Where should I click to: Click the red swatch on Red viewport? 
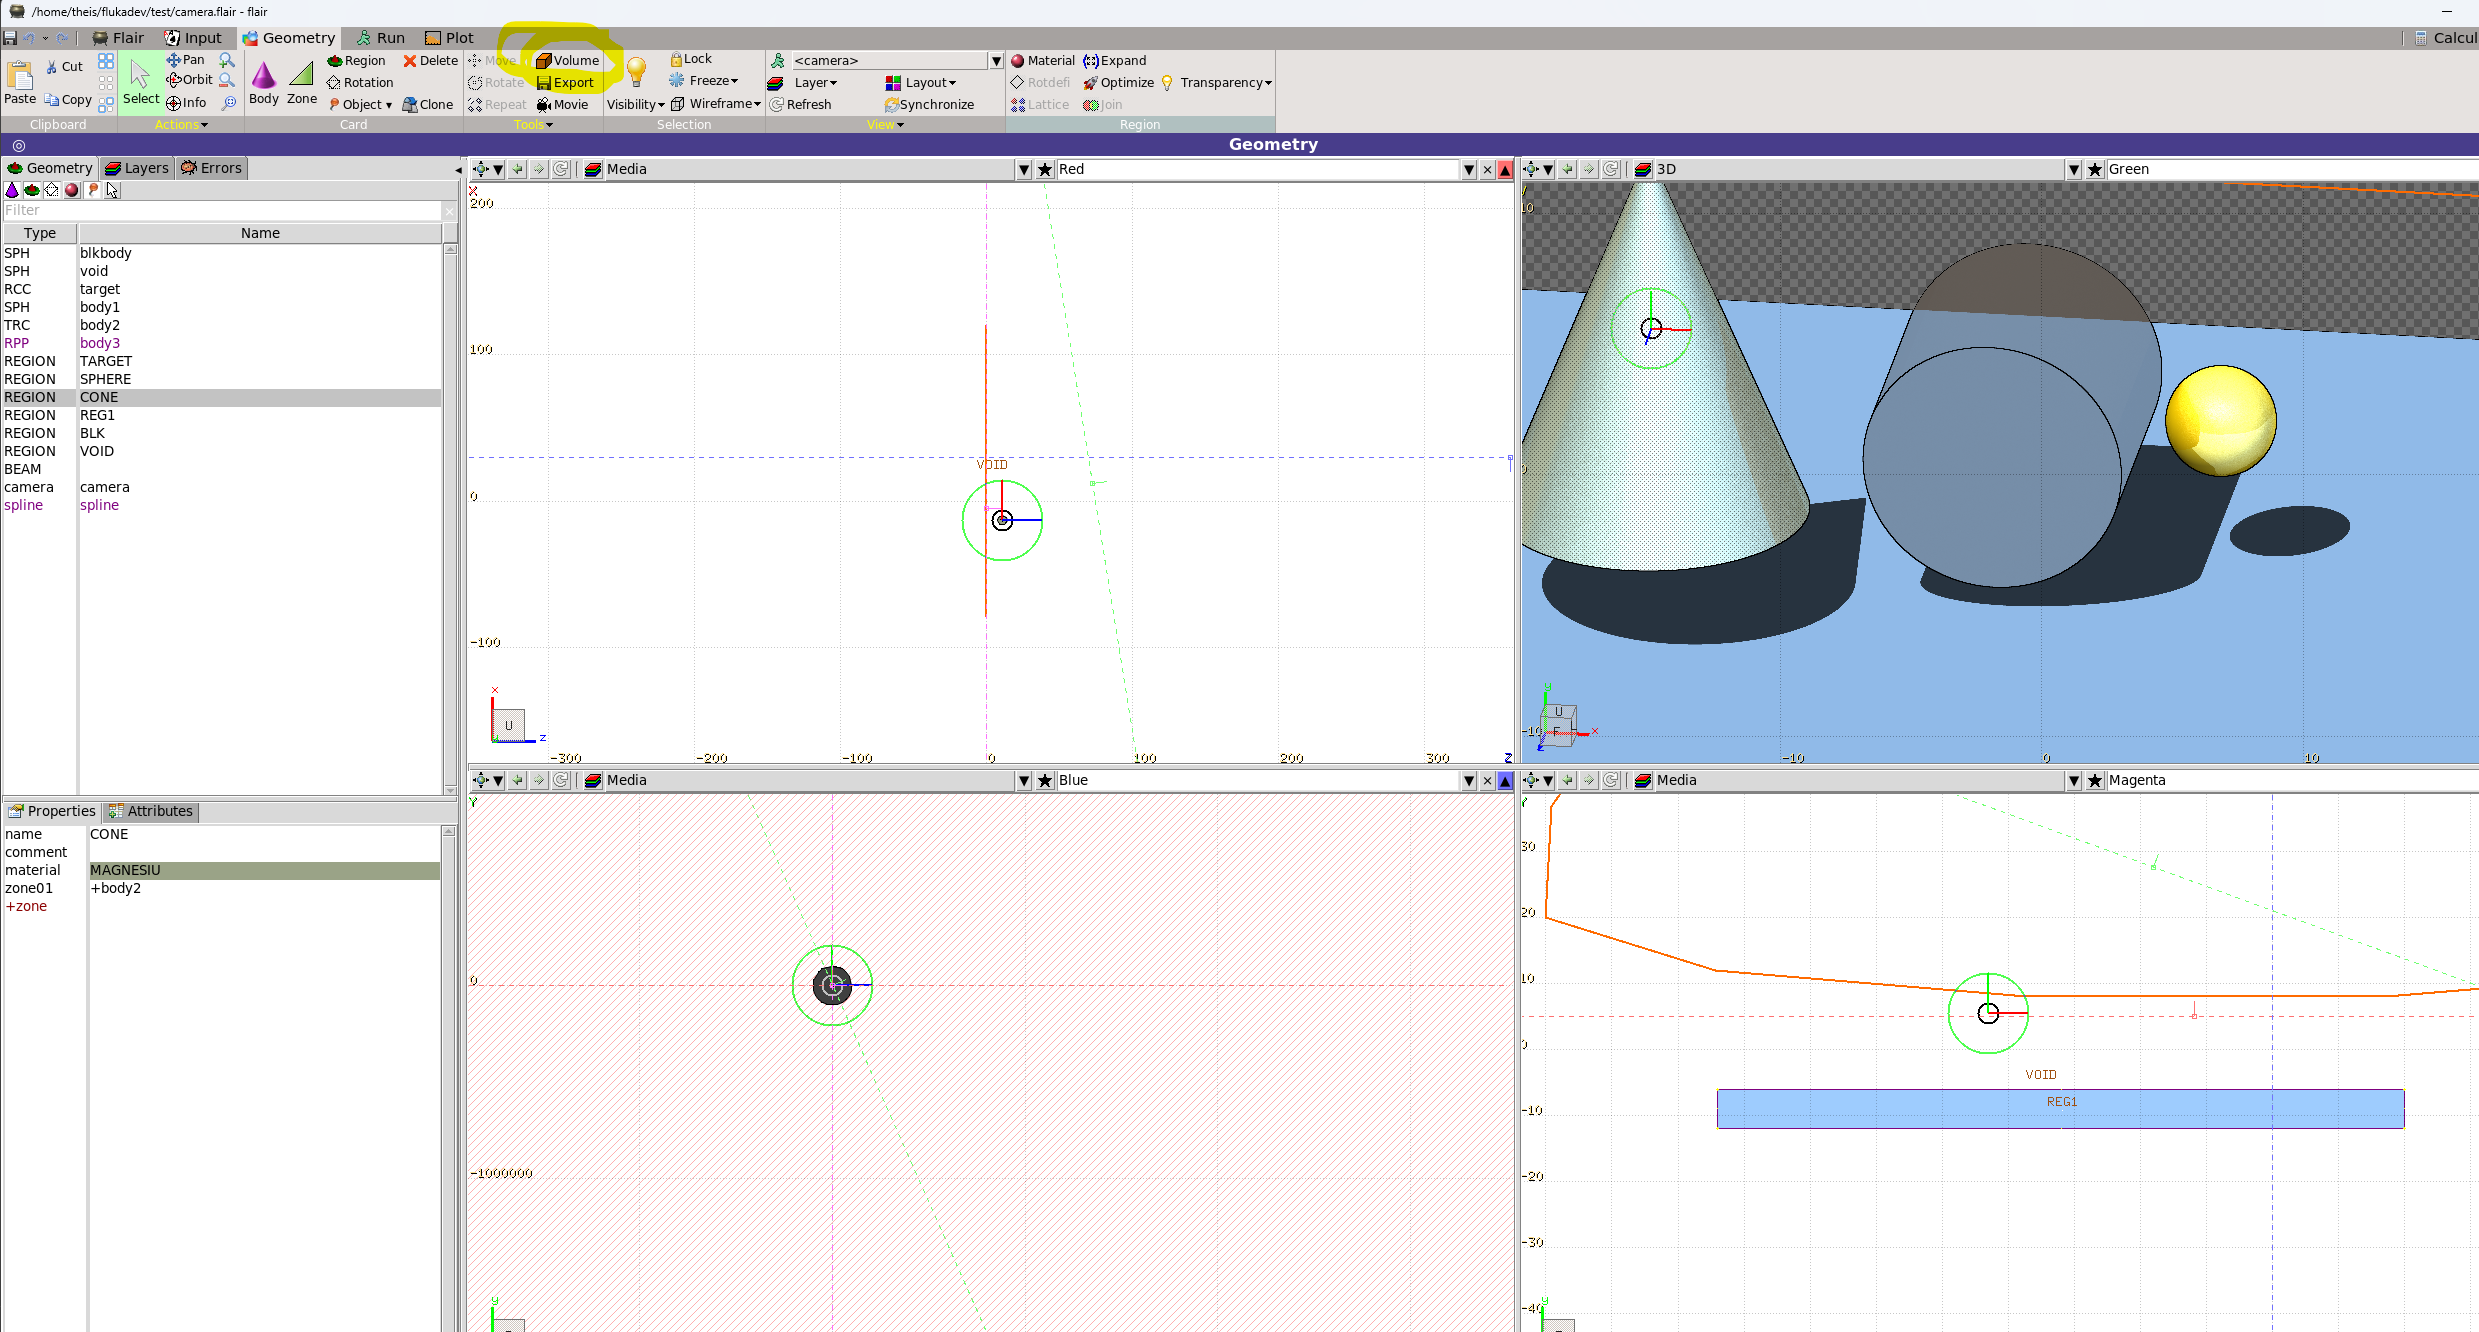click(x=1505, y=170)
